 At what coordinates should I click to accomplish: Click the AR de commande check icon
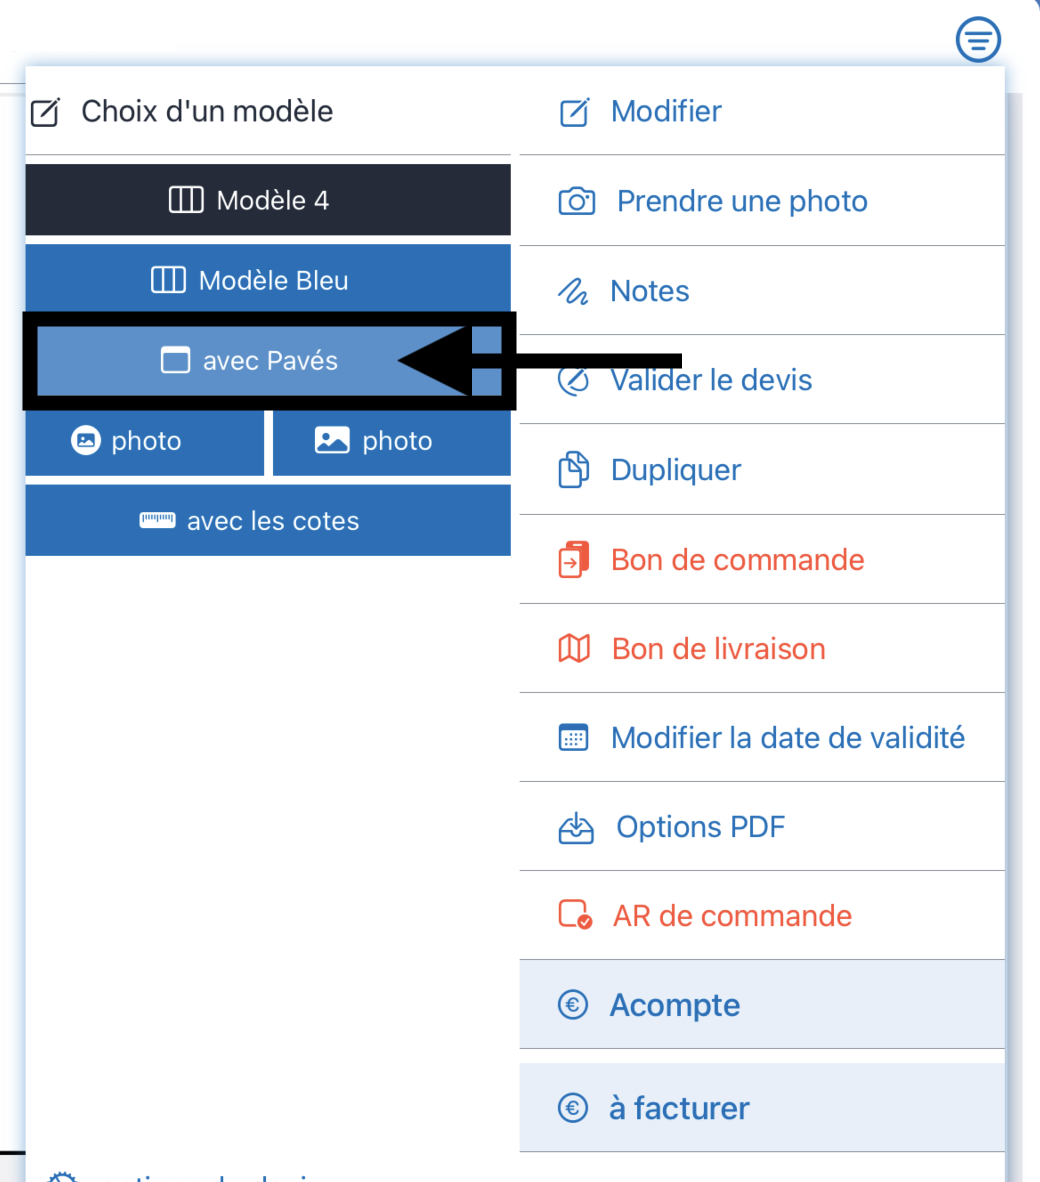click(575, 915)
